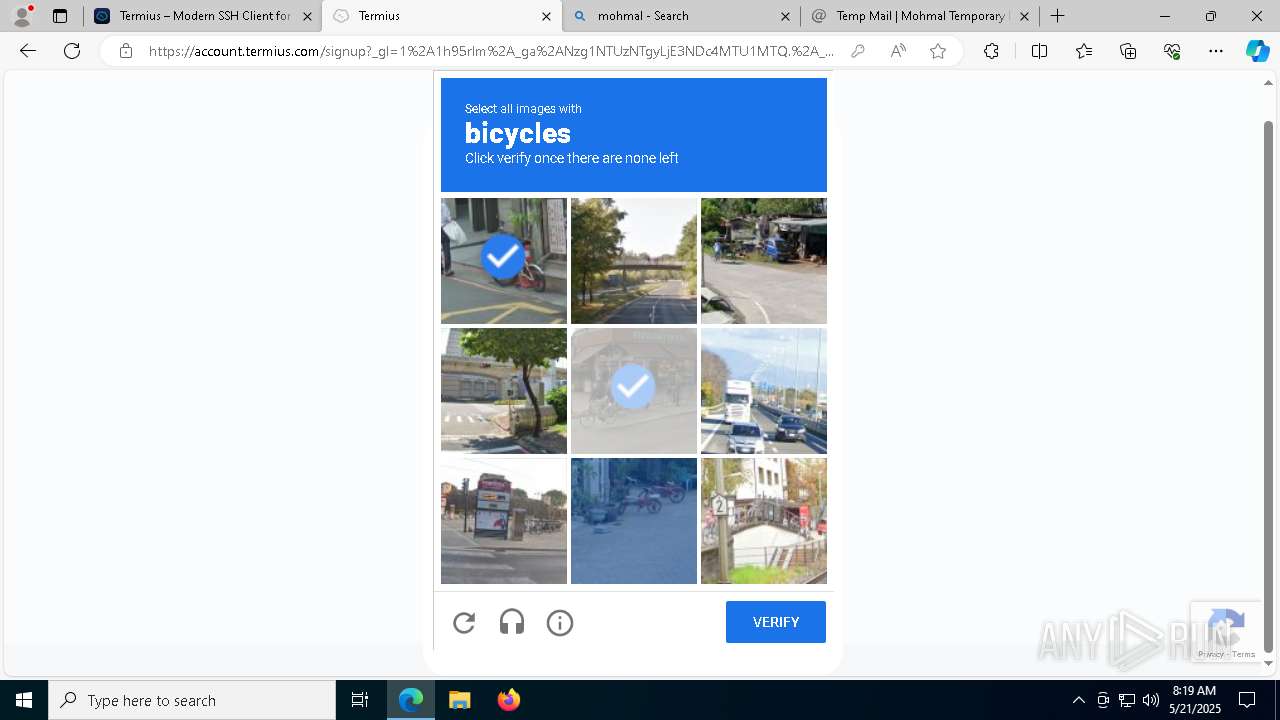Select the number 2 sign railway tile
This screenshot has width=1280, height=720.
tap(764, 521)
